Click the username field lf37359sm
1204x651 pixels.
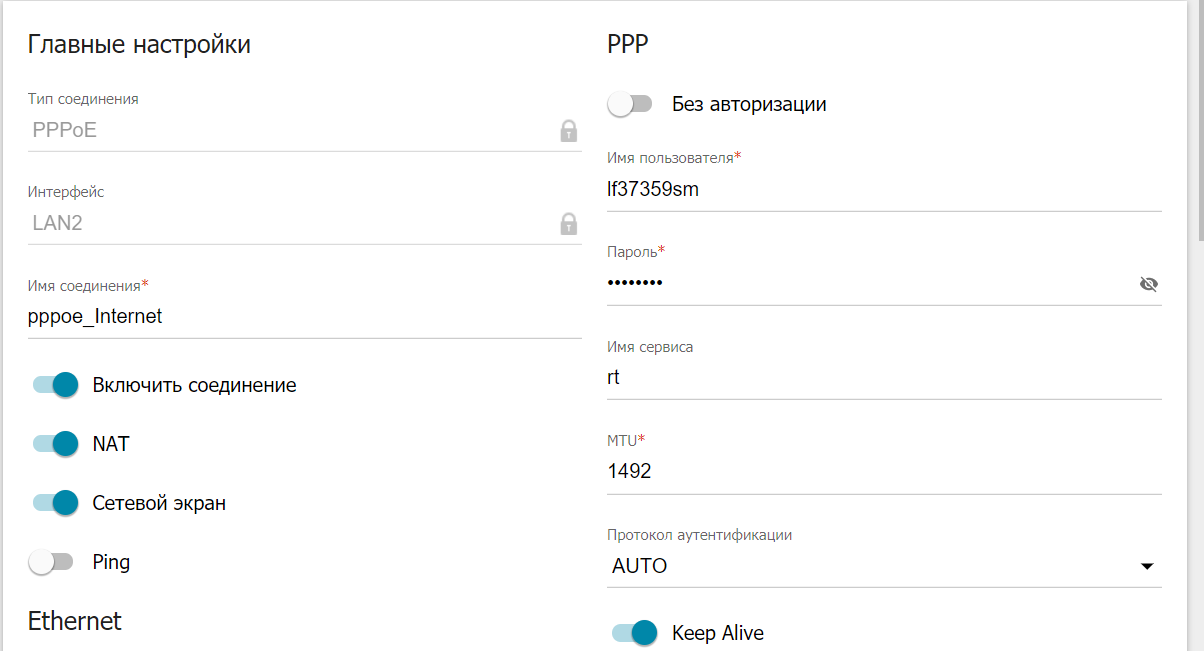coord(884,190)
